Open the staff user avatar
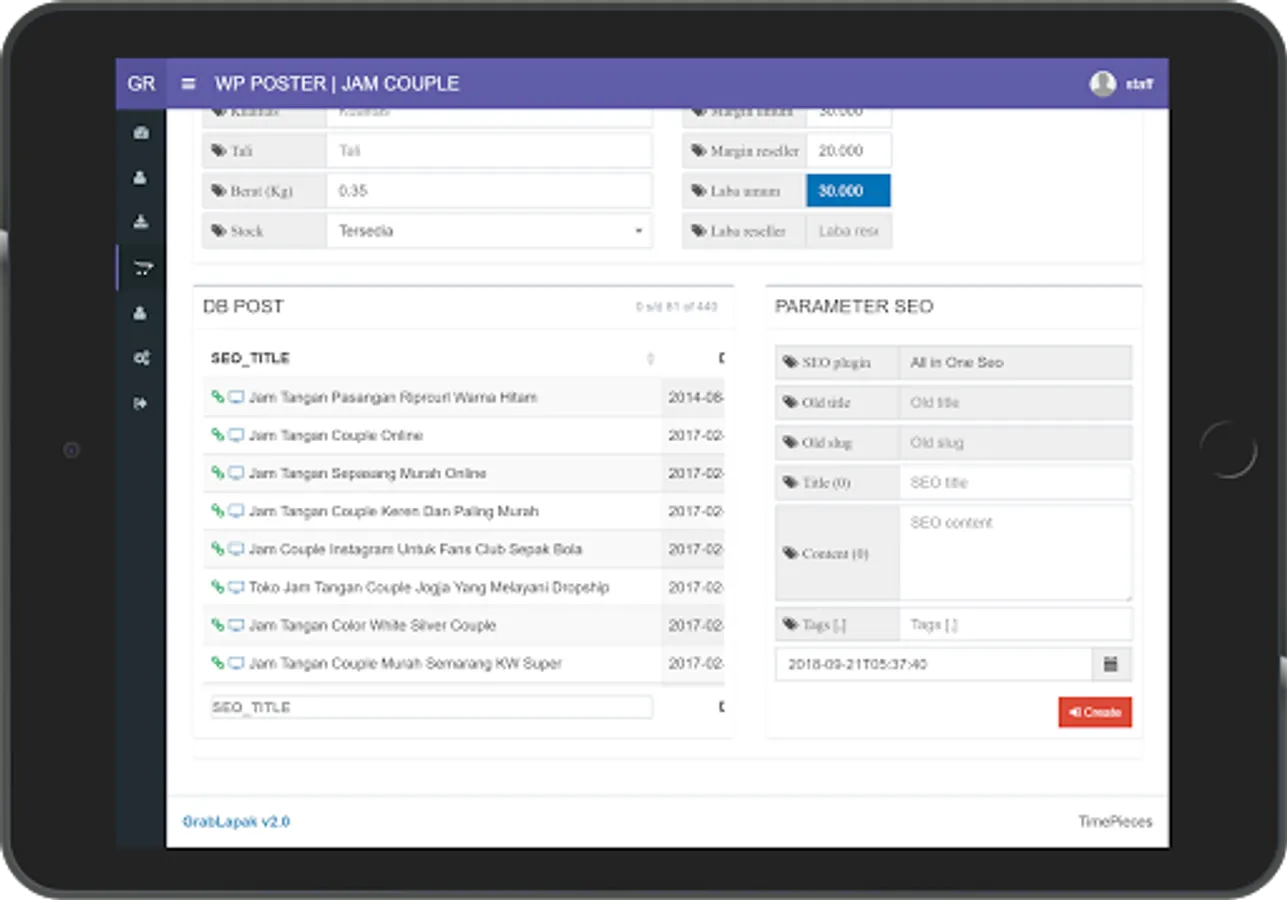Image resolution: width=1287 pixels, height=900 pixels. tap(1102, 84)
